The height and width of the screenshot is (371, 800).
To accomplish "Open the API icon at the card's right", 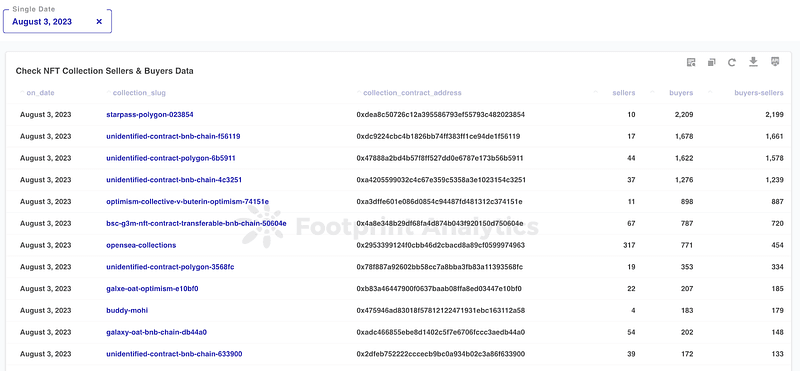I will (x=775, y=62).
